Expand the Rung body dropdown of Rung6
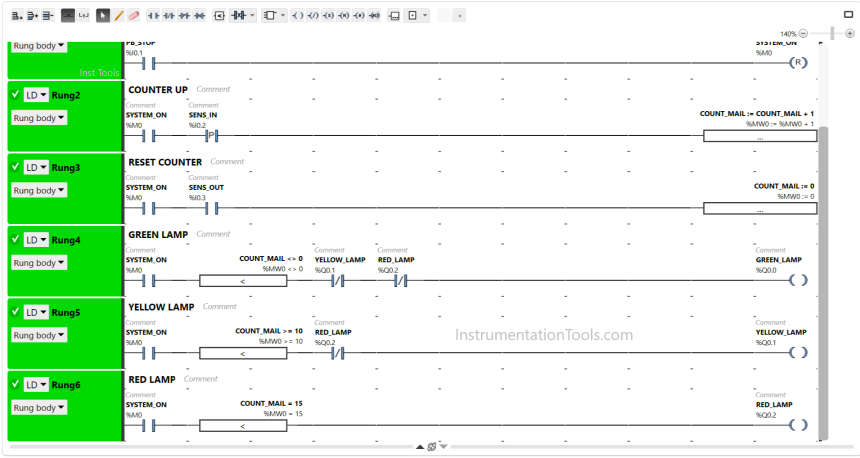Image resolution: width=860 pixels, height=458 pixels. click(39, 408)
